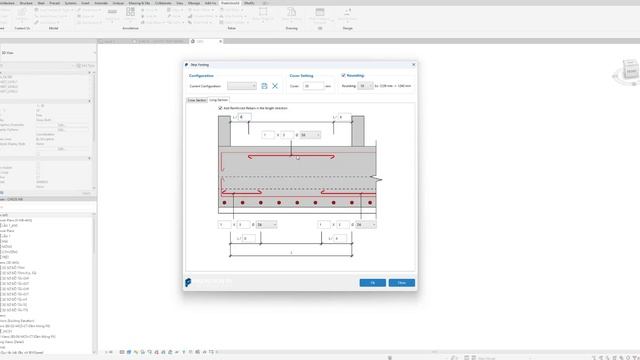The height and width of the screenshot is (360, 640).
Task: Toggle Add Reinforced Rebars in length direction
Action: tap(220, 108)
